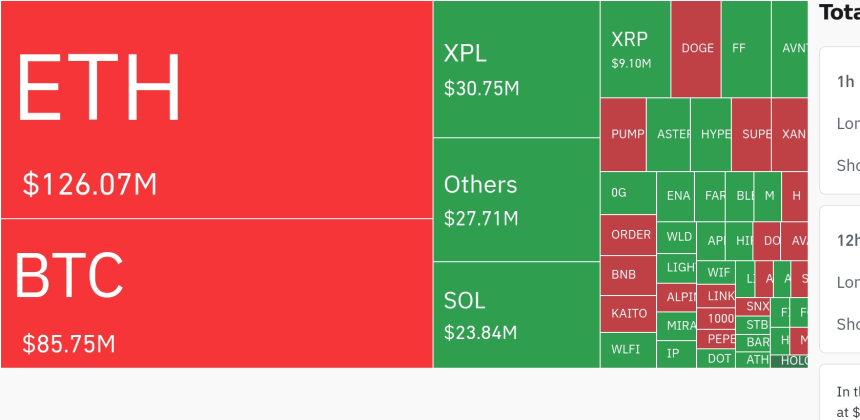
Task: Select the red ORDER tile
Action: coord(627,235)
